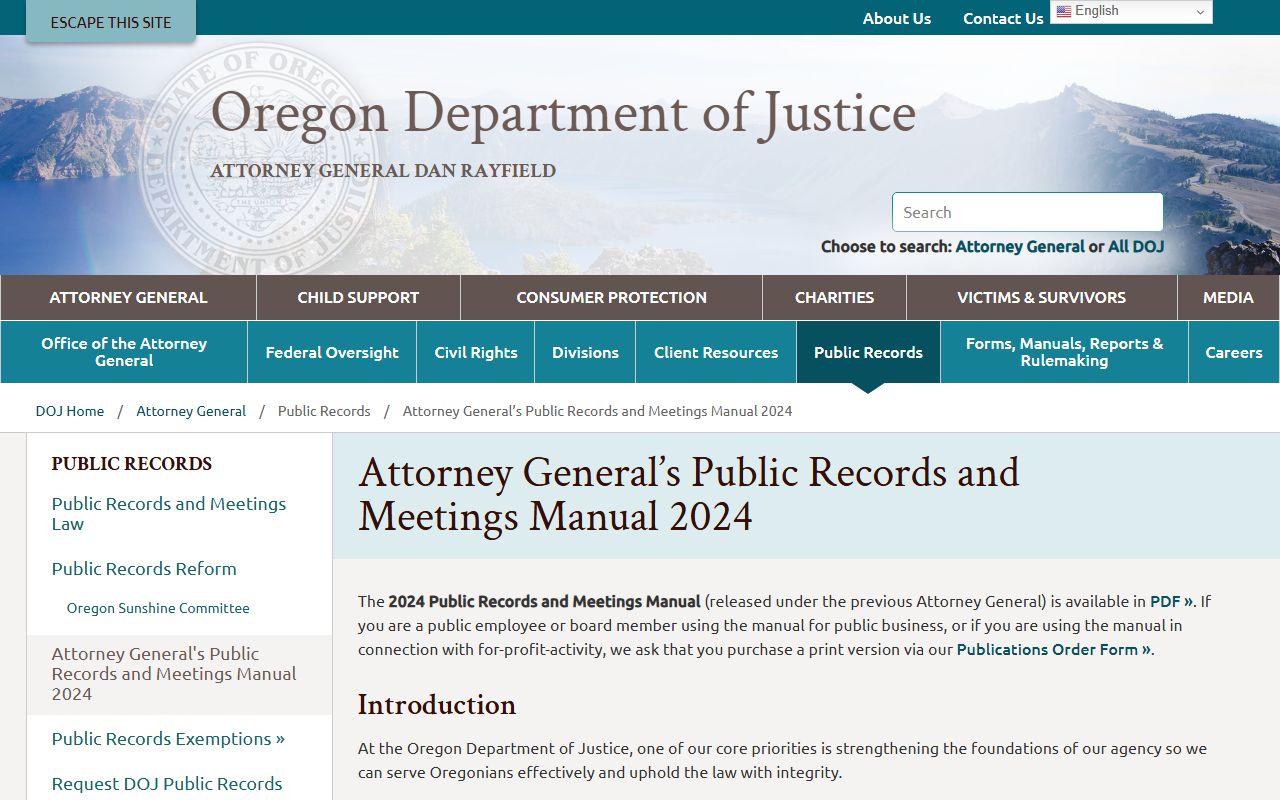This screenshot has width=1280, height=800.
Task: Click the Oregon state seal logo
Action: tap(258, 158)
